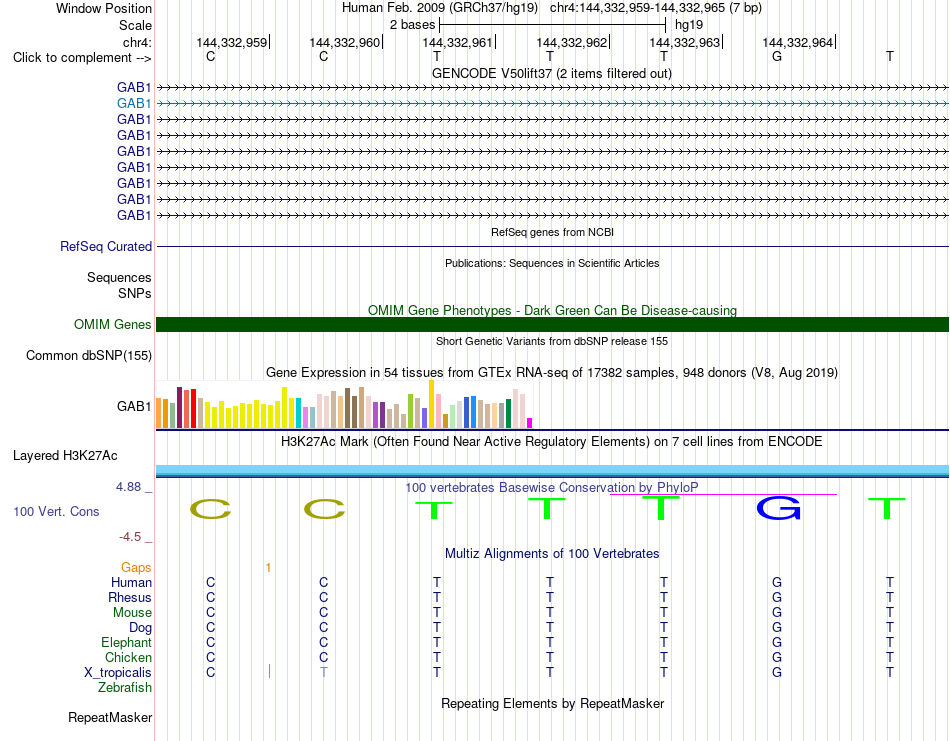Open the 'OMIM Genes' track label
The height and width of the screenshot is (741, 950).
(x=112, y=324)
